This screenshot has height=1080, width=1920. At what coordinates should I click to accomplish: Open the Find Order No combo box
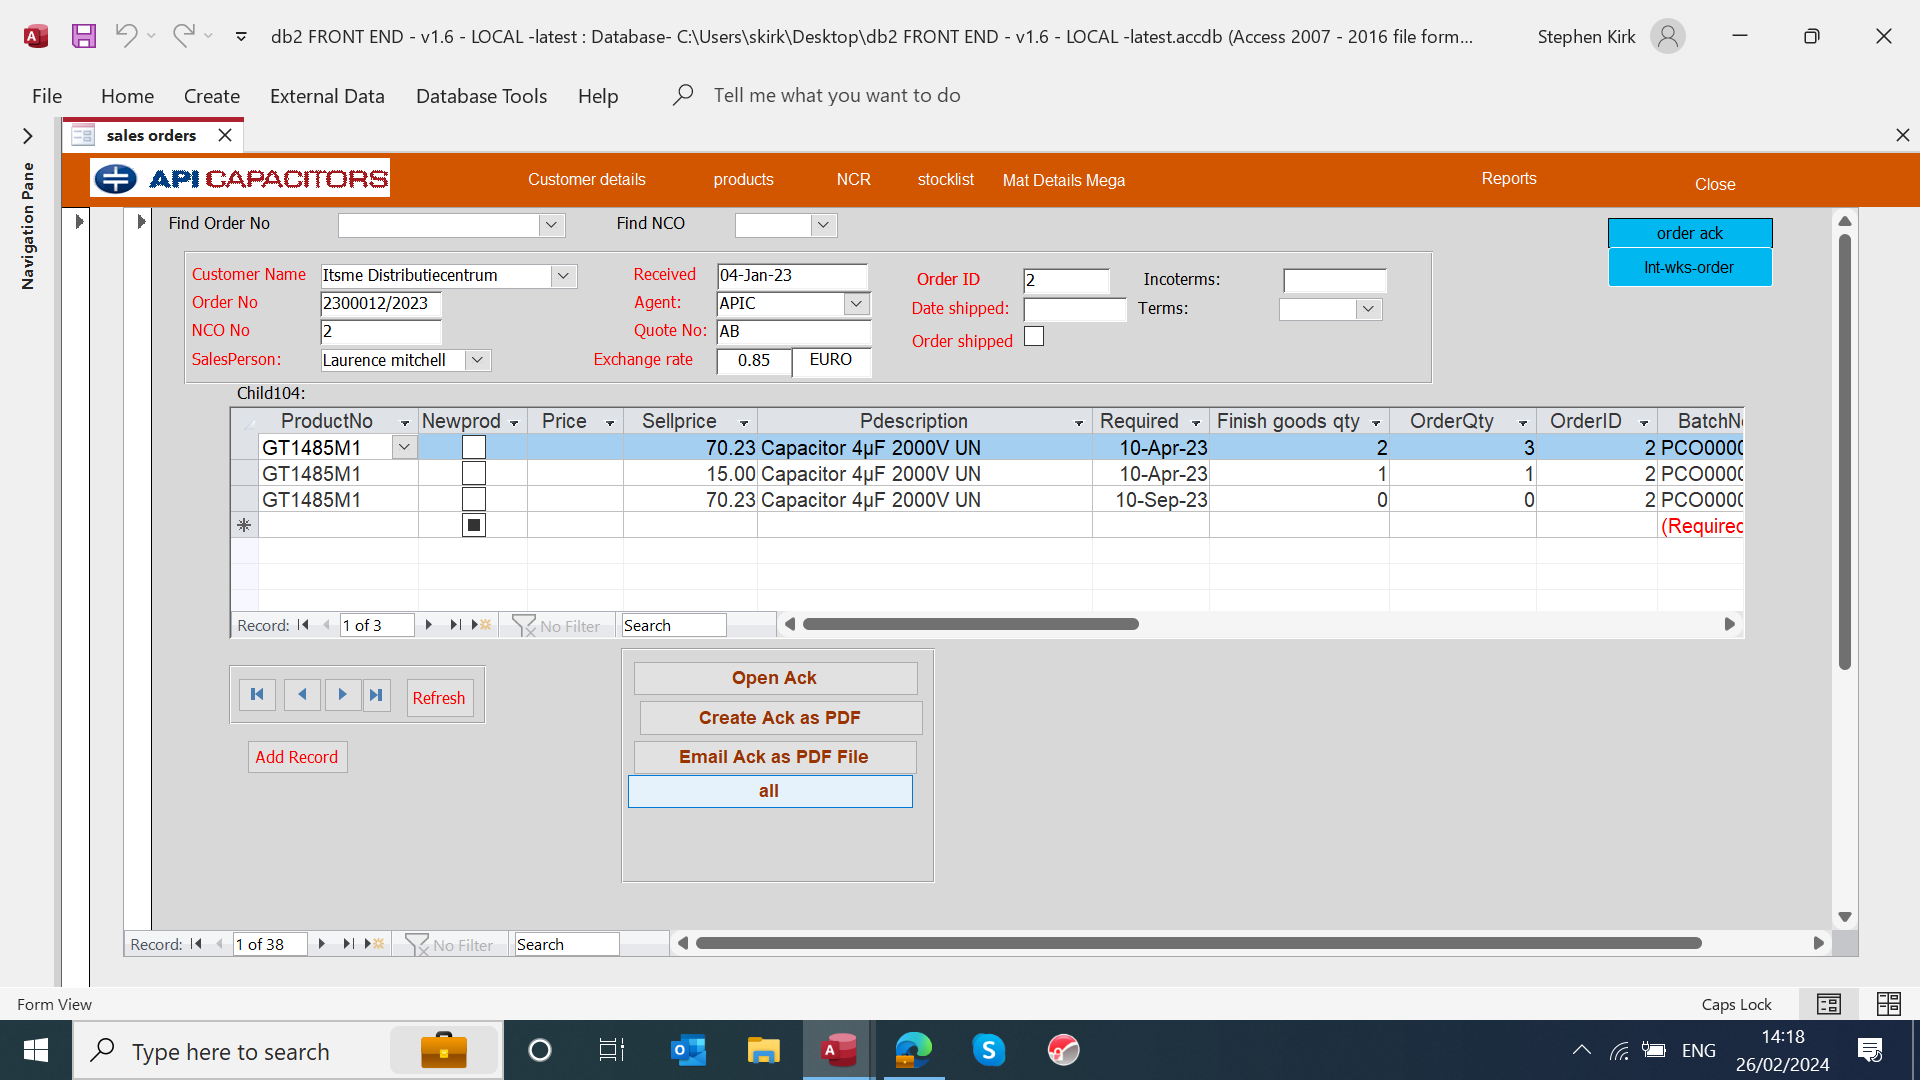tap(551, 225)
